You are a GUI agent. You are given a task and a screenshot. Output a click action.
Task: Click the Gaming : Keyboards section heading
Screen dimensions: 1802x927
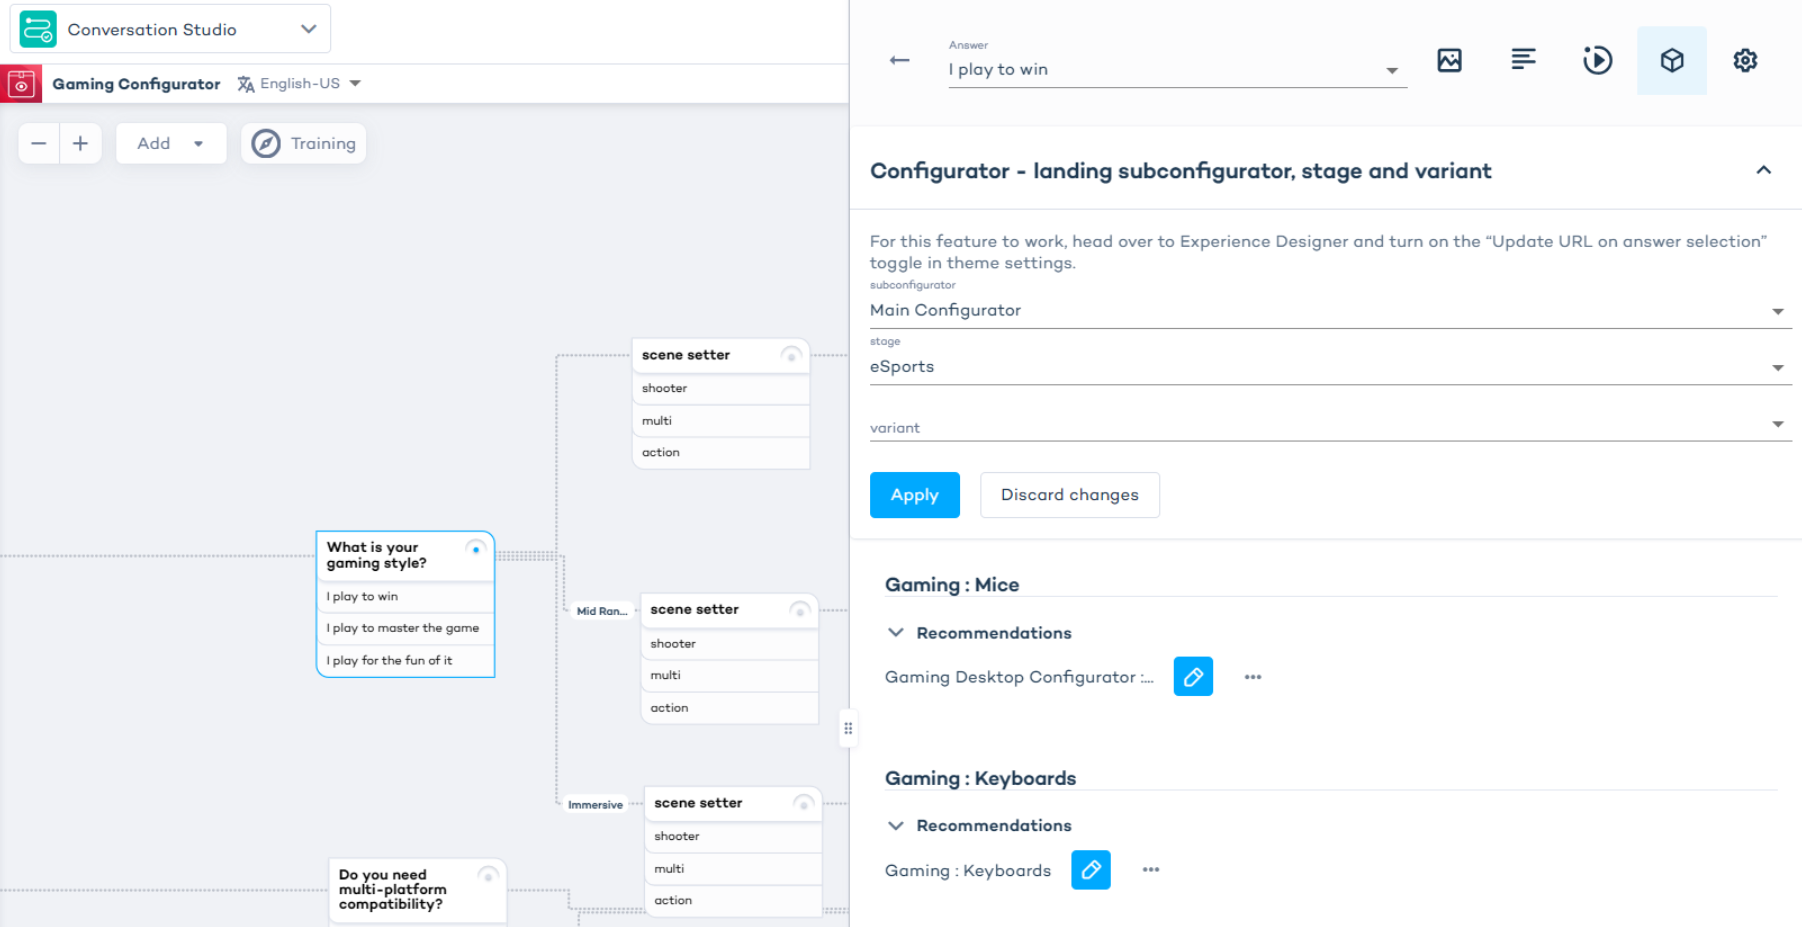click(980, 779)
